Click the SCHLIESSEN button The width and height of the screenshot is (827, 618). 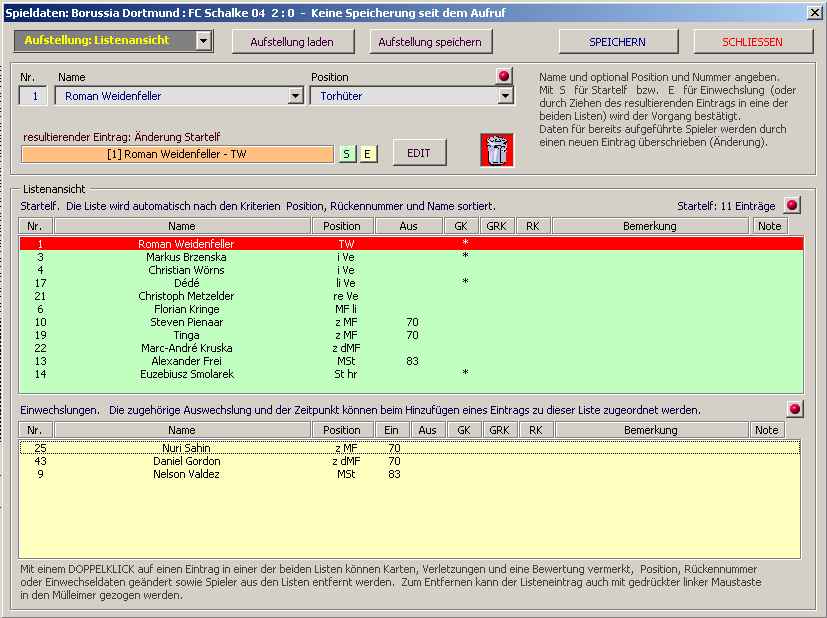pyautogui.click(x=753, y=42)
